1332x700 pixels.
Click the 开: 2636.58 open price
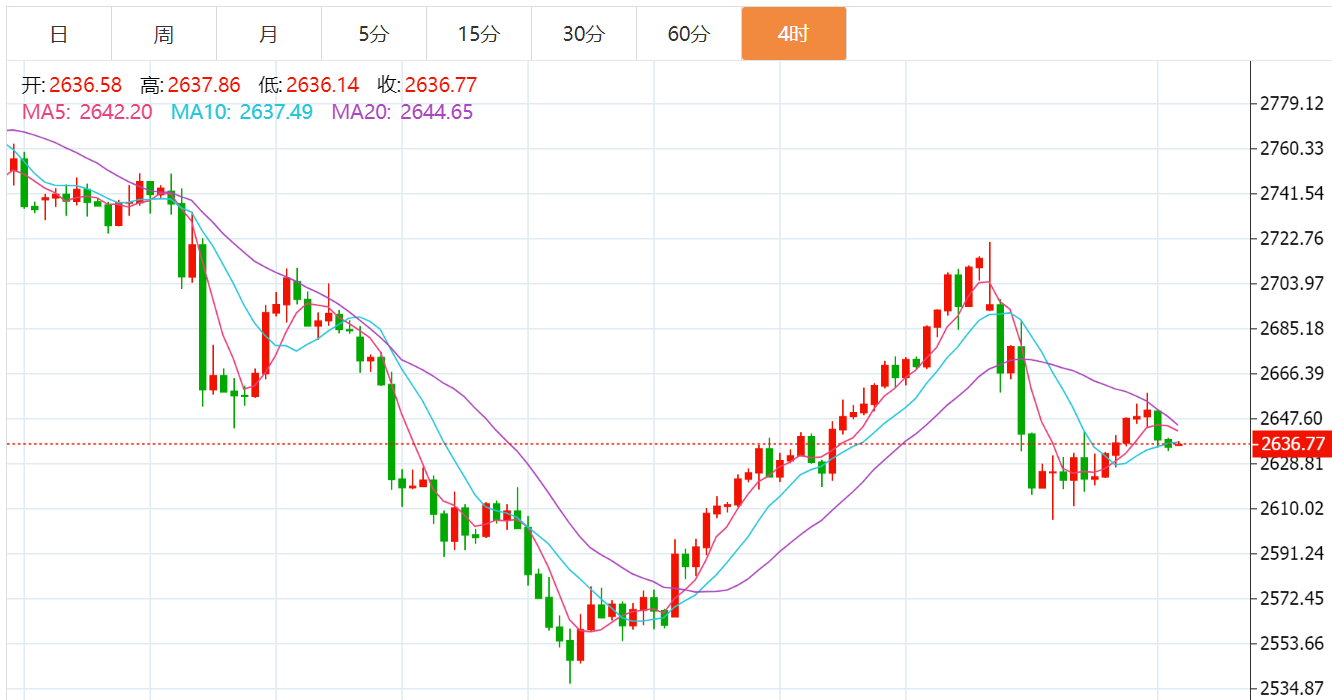(x=72, y=85)
